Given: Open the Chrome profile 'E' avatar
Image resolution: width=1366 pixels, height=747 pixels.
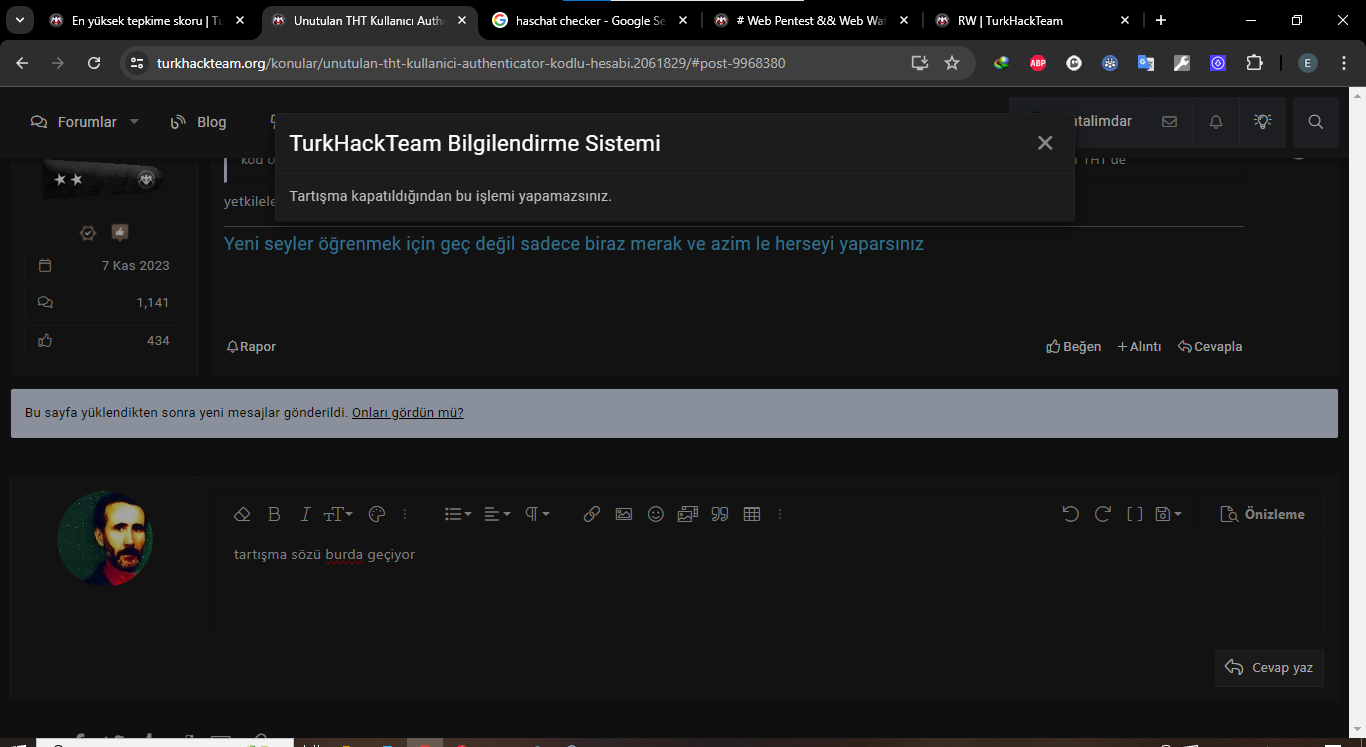Looking at the screenshot, I should 1308,63.
